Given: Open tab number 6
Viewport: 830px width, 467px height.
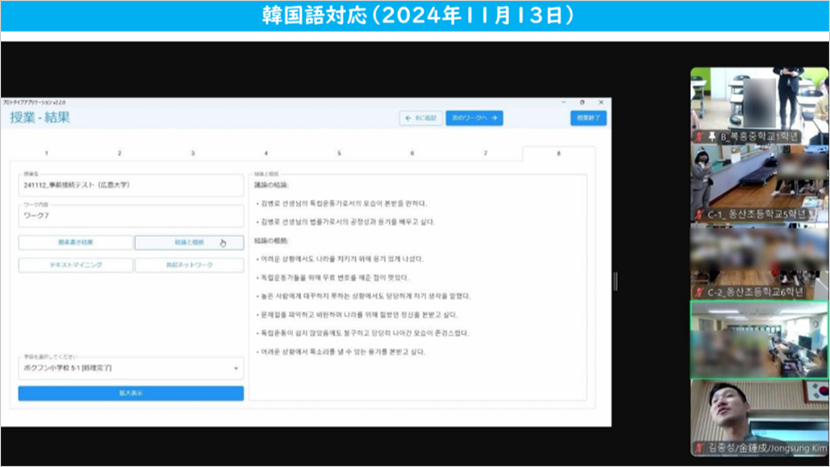Looking at the screenshot, I should tap(412, 153).
